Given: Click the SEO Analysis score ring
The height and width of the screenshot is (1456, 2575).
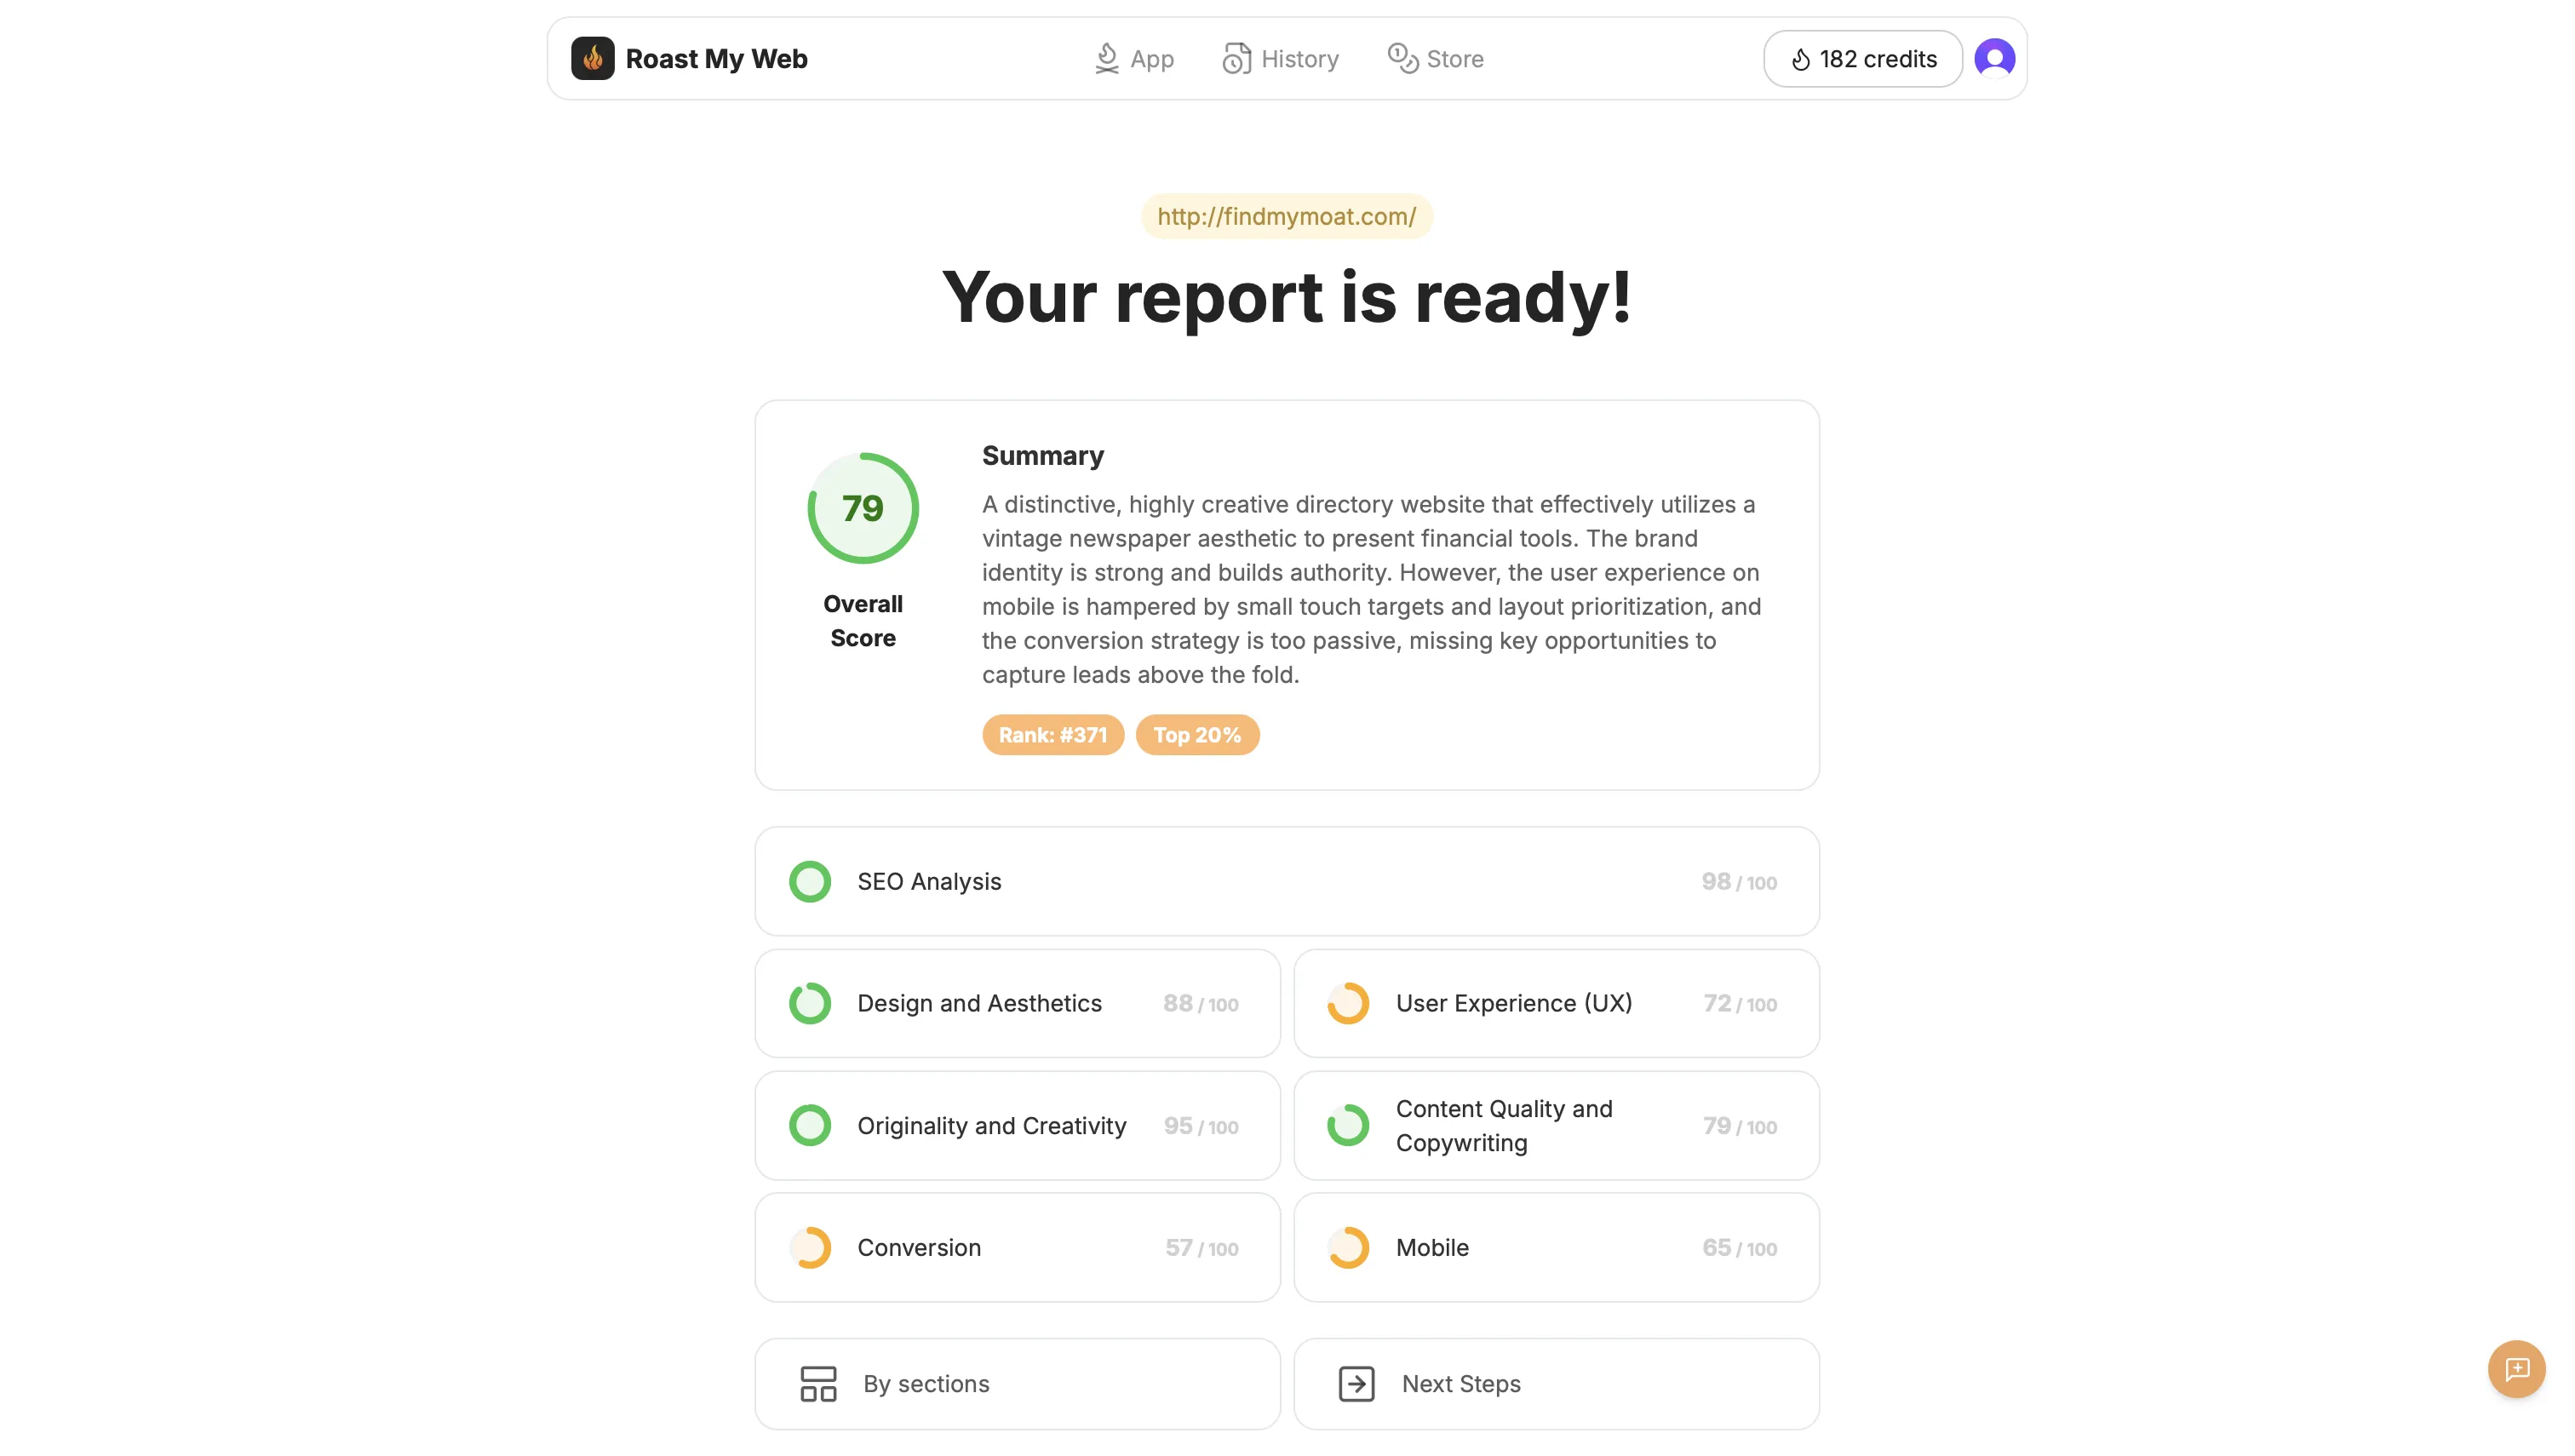Looking at the screenshot, I should coord(809,881).
